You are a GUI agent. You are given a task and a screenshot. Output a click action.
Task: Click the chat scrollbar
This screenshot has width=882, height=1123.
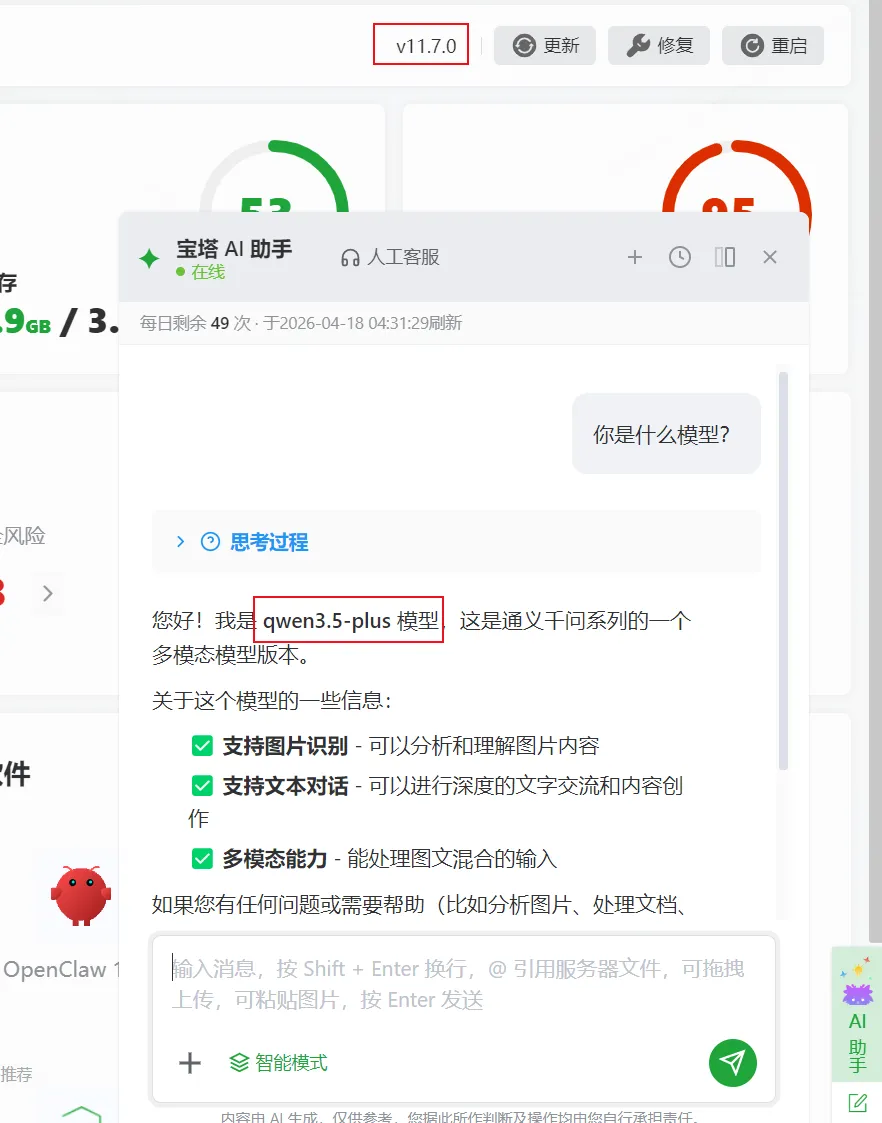782,571
